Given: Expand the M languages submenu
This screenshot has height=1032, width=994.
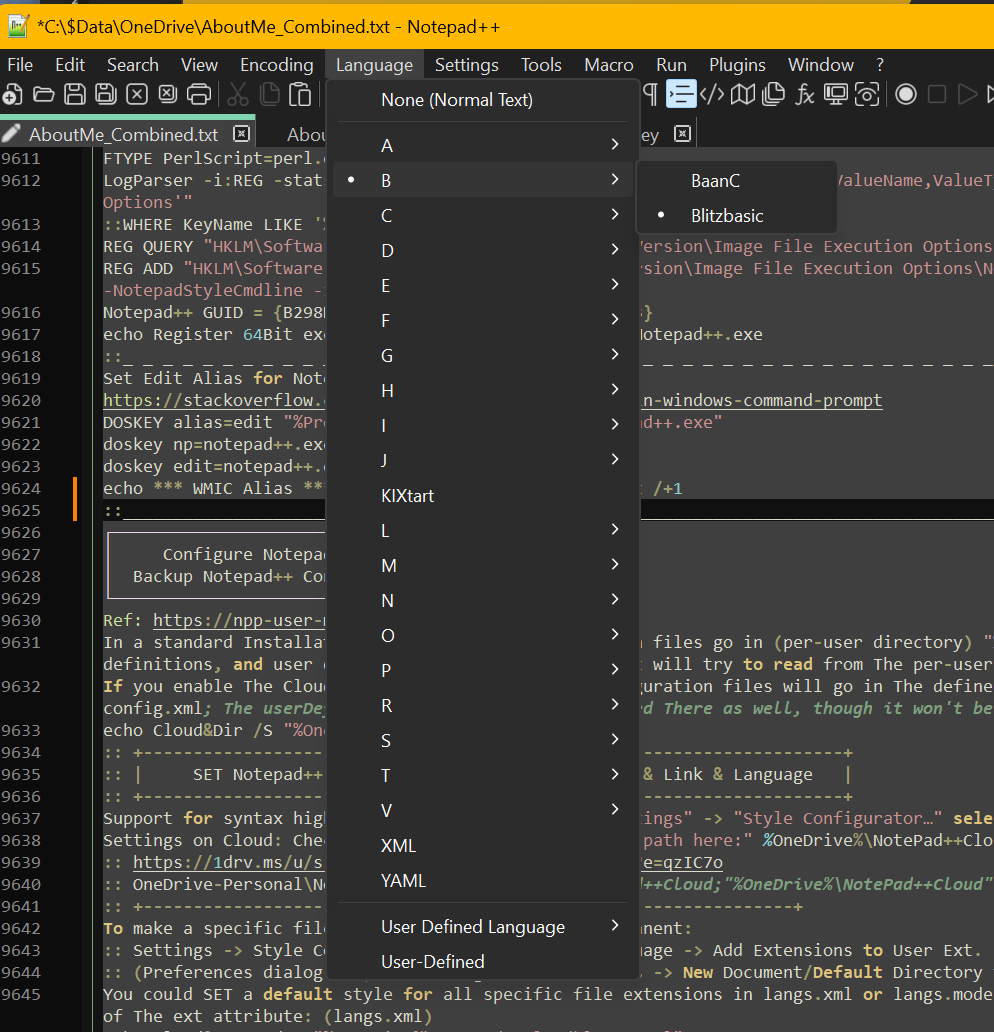Looking at the screenshot, I should pyautogui.click(x=483, y=565).
